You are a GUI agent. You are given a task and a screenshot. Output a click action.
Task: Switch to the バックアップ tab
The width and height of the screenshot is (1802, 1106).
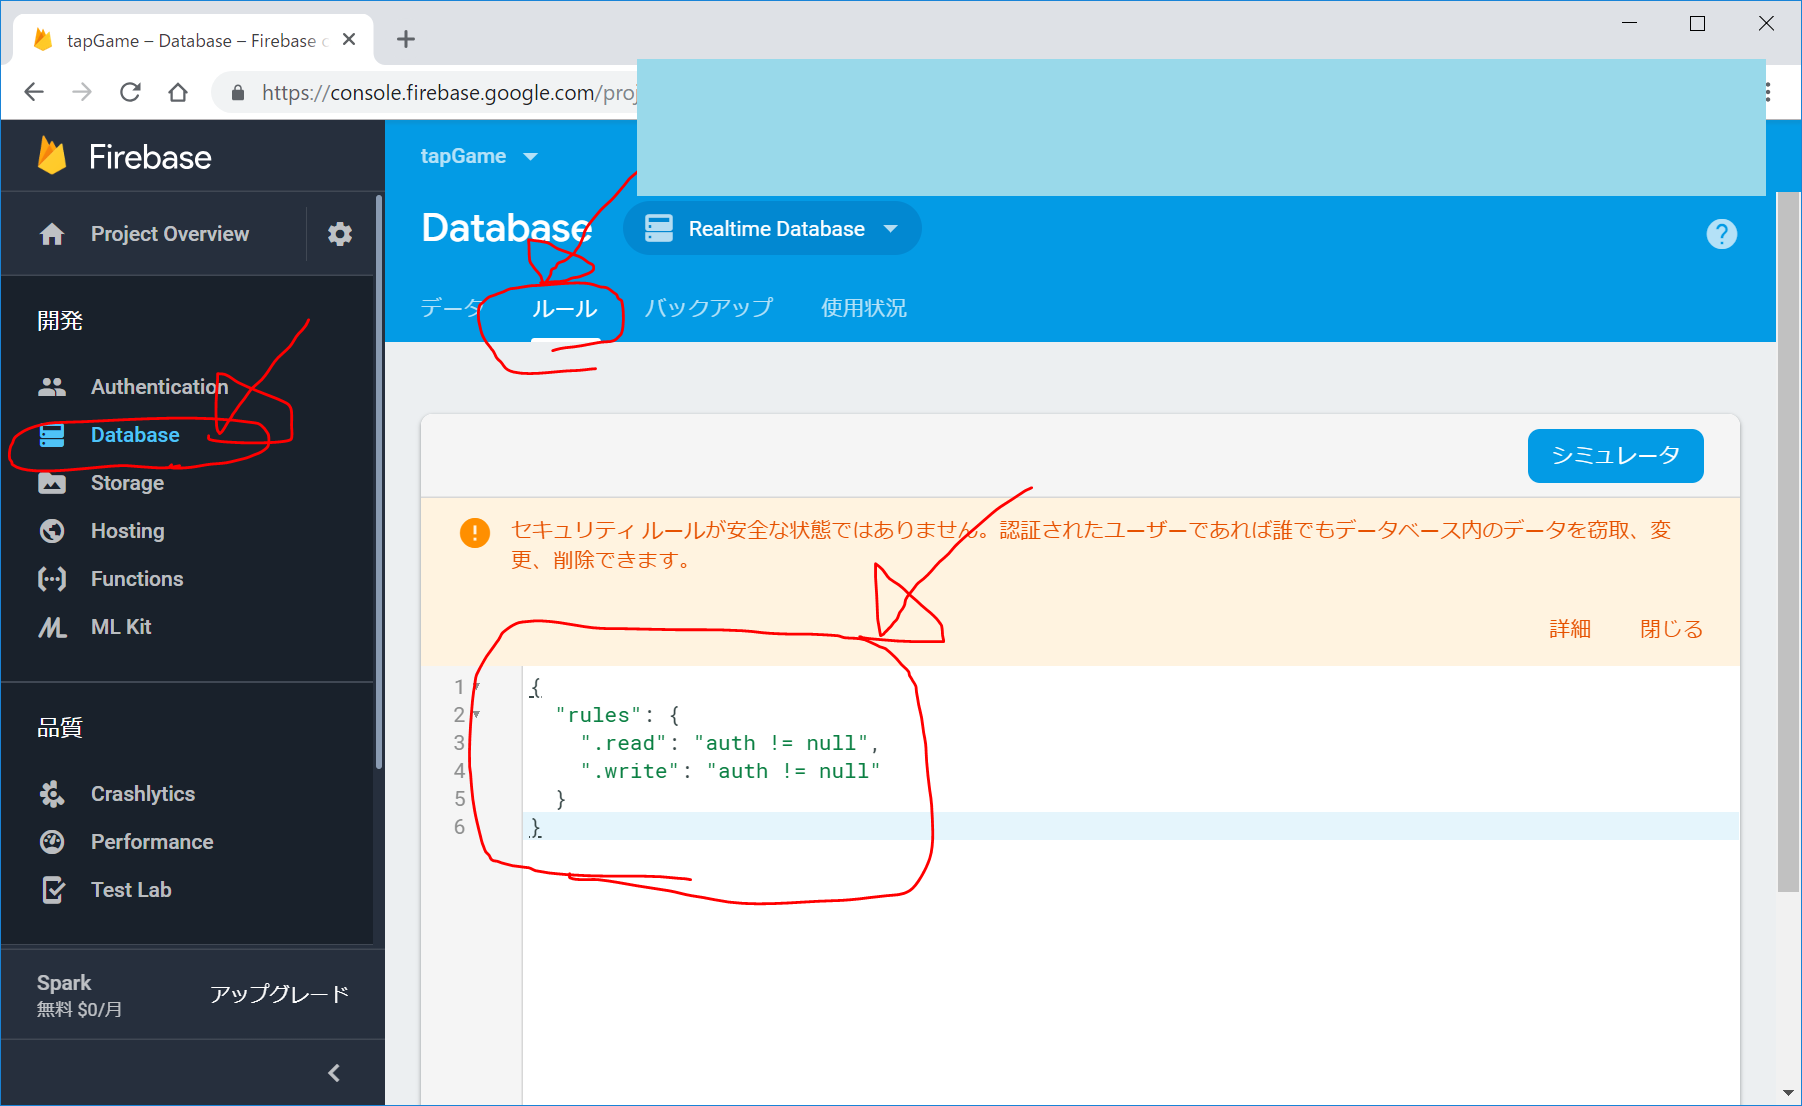click(708, 308)
